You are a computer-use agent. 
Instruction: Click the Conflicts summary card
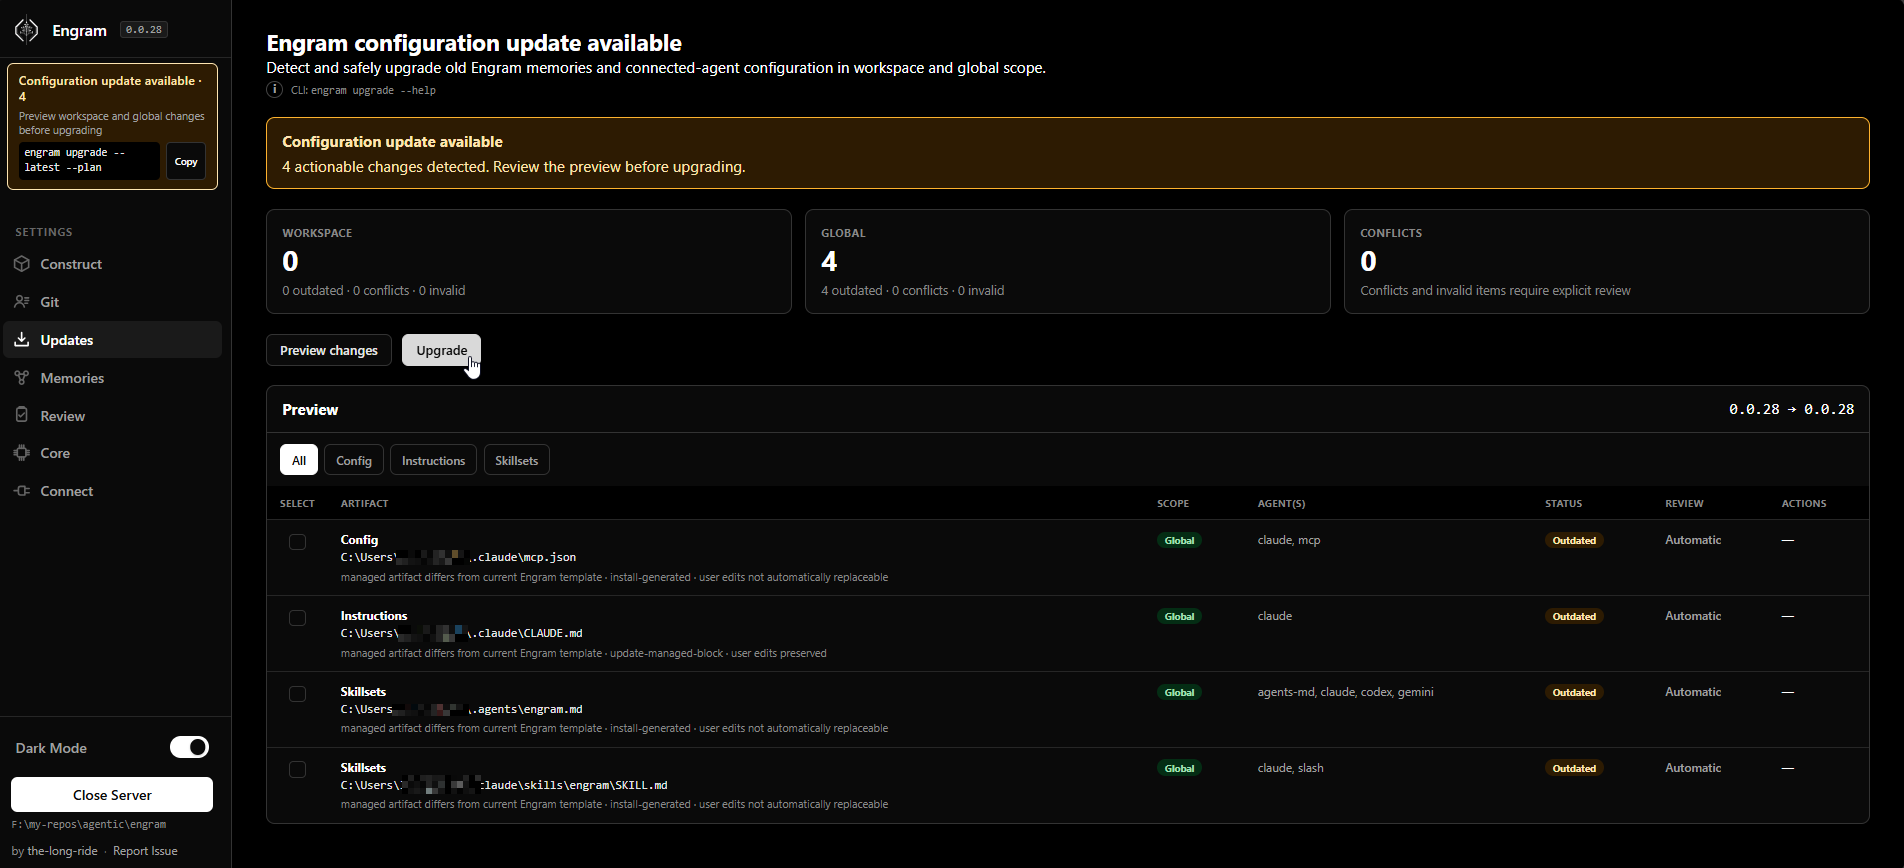[x=1607, y=261]
